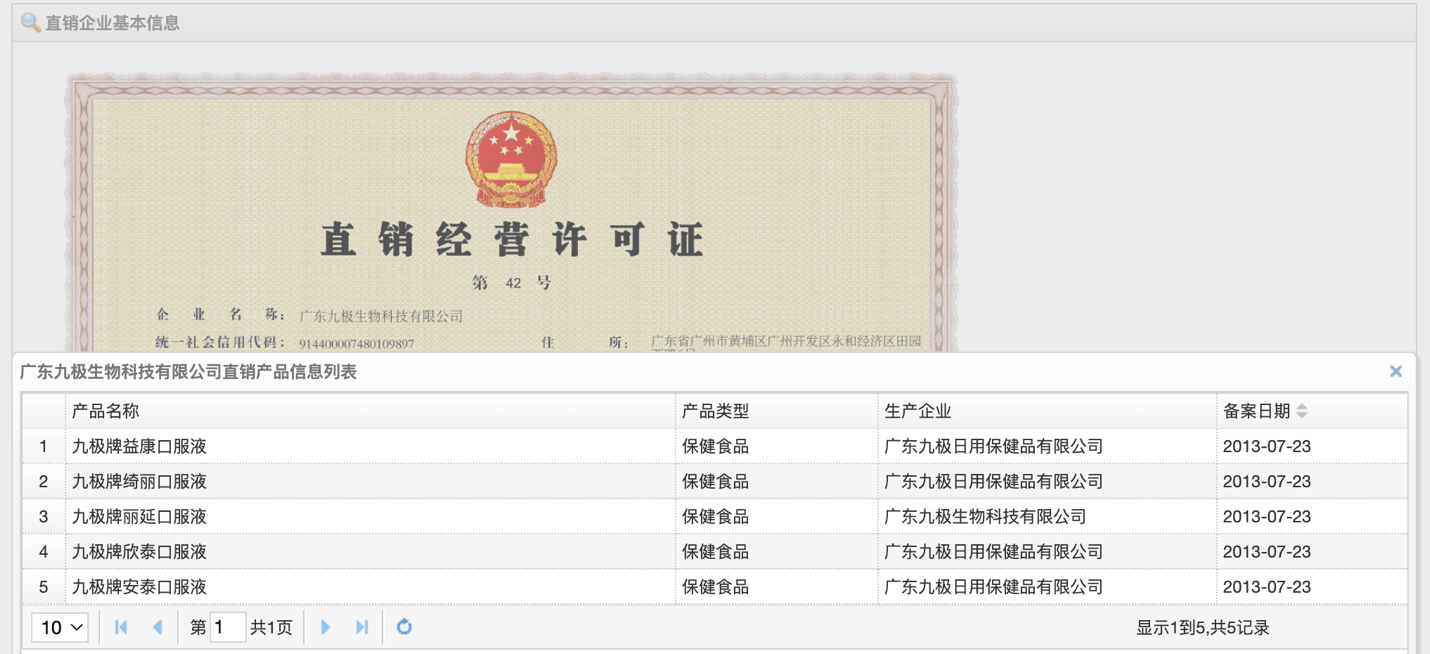This screenshot has width=1430, height=654.
Task: Go to previous page of product list
Action: click(x=157, y=627)
